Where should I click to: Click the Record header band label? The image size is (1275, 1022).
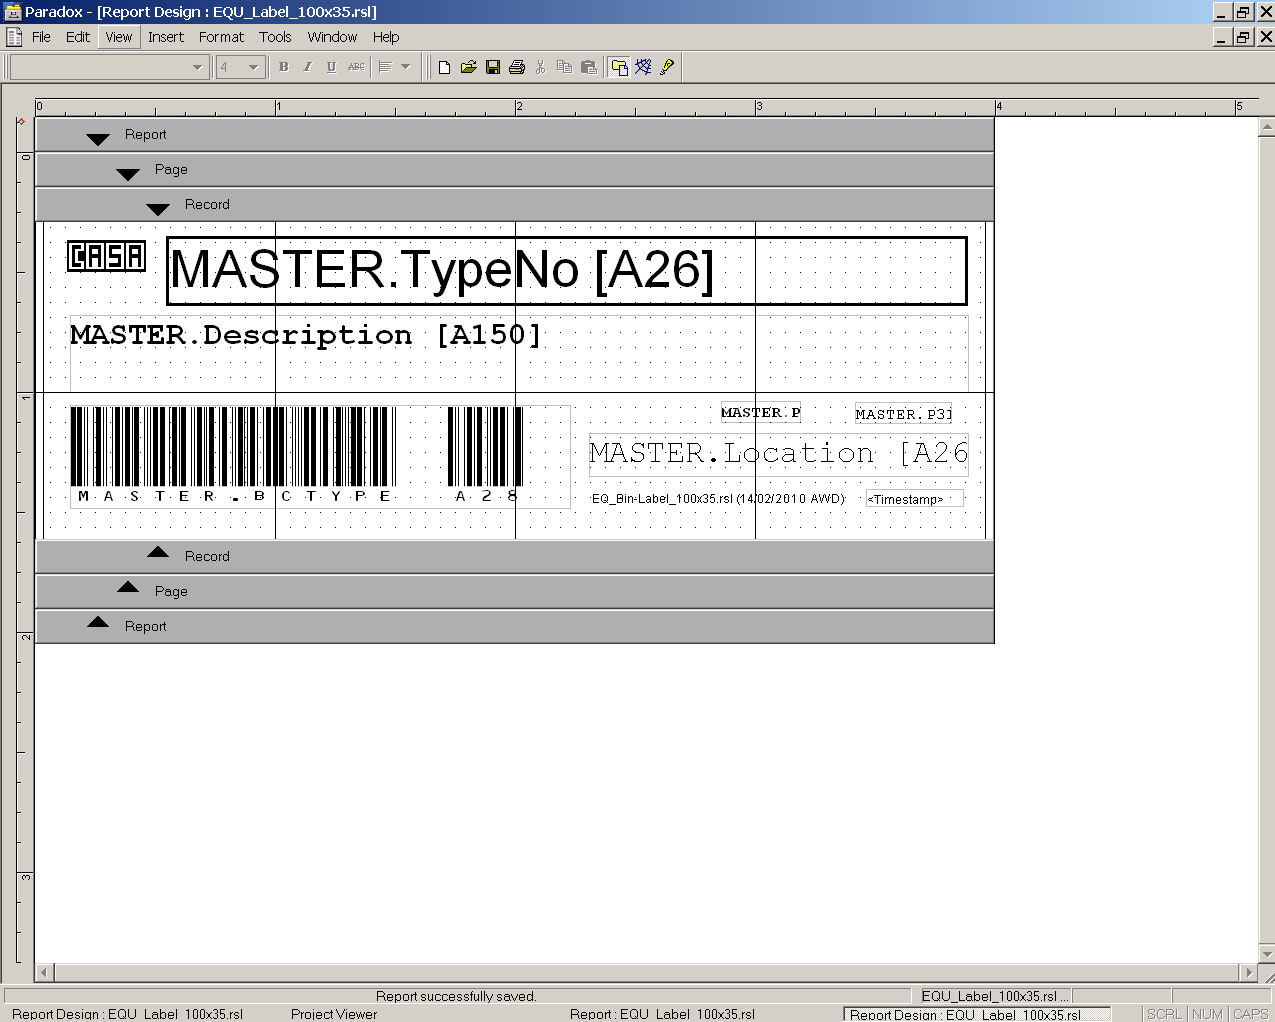click(207, 204)
